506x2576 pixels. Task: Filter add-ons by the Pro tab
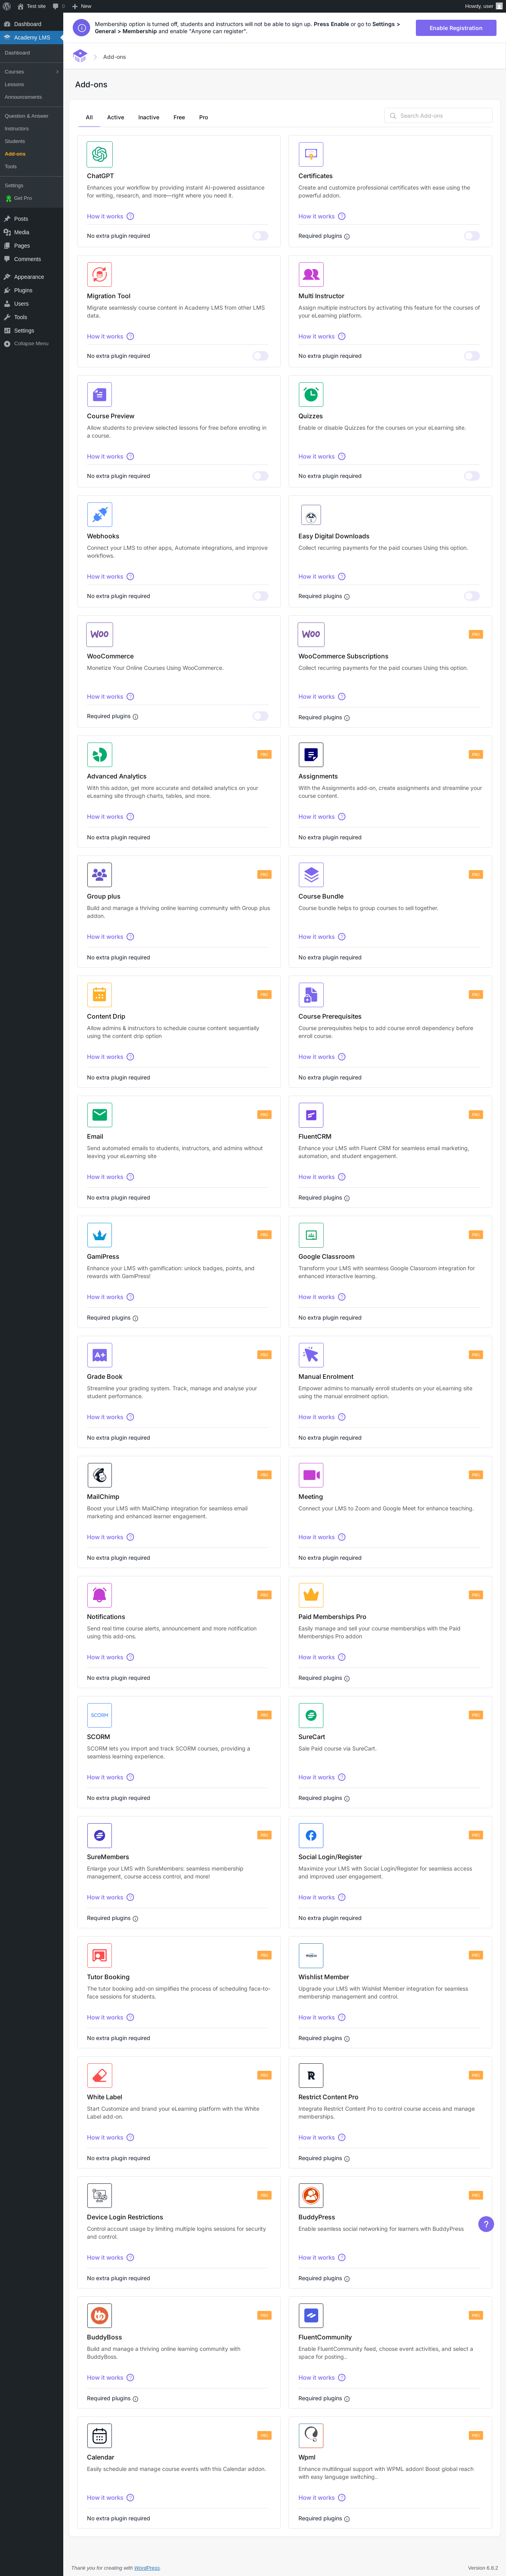pyautogui.click(x=204, y=117)
